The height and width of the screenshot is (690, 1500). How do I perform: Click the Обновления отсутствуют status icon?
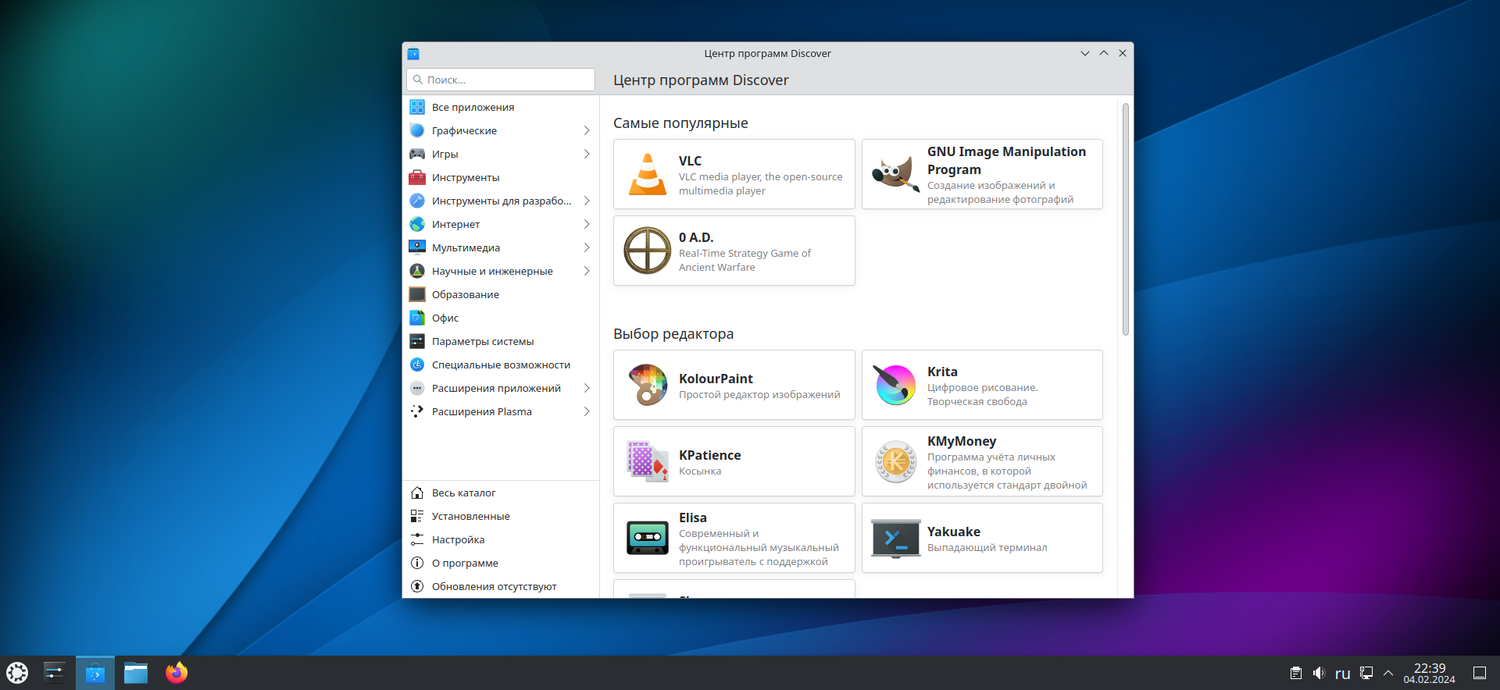click(x=417, y=587)
